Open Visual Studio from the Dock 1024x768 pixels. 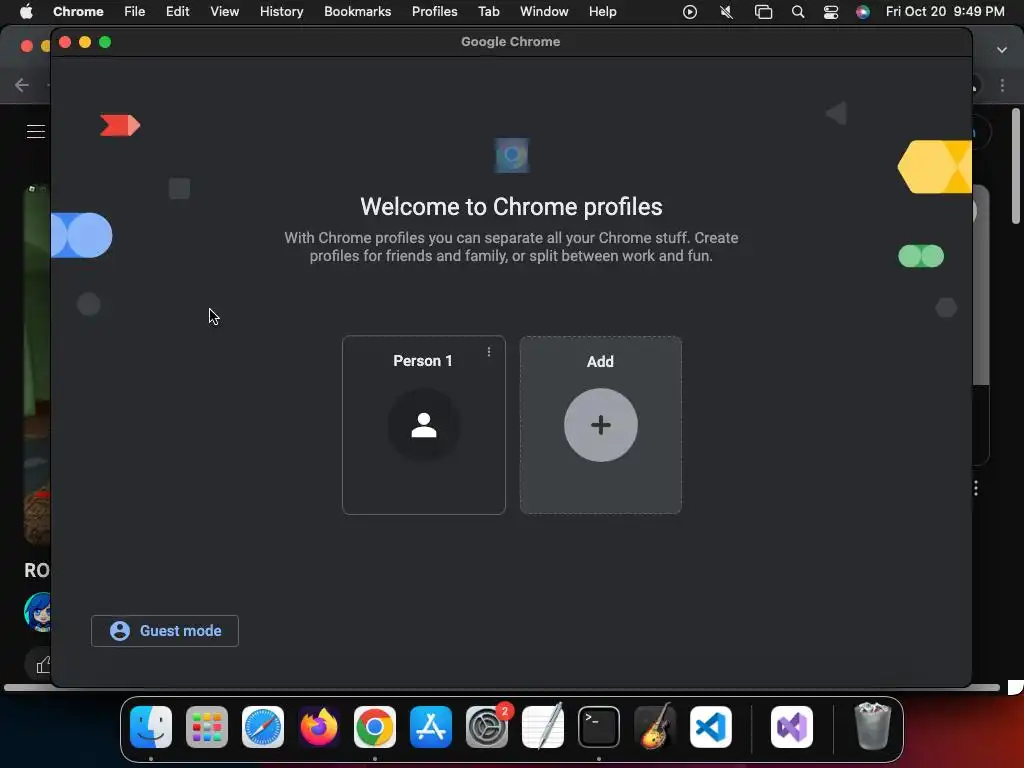(x=792, y=727)
